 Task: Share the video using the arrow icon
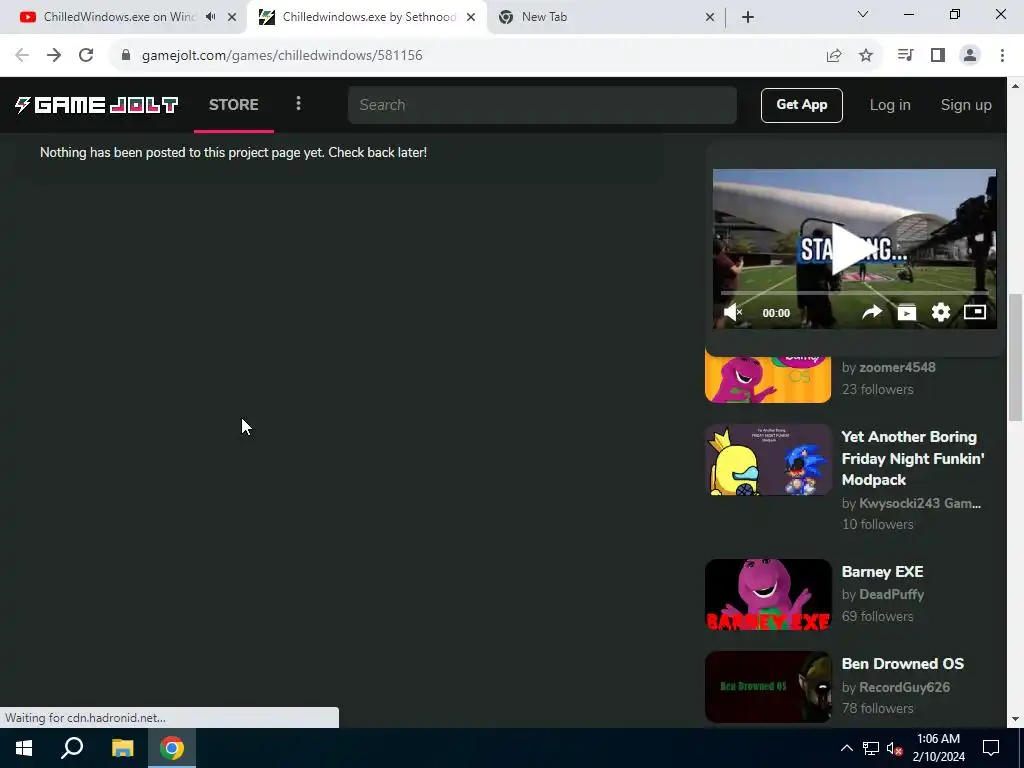click(872, 312)
